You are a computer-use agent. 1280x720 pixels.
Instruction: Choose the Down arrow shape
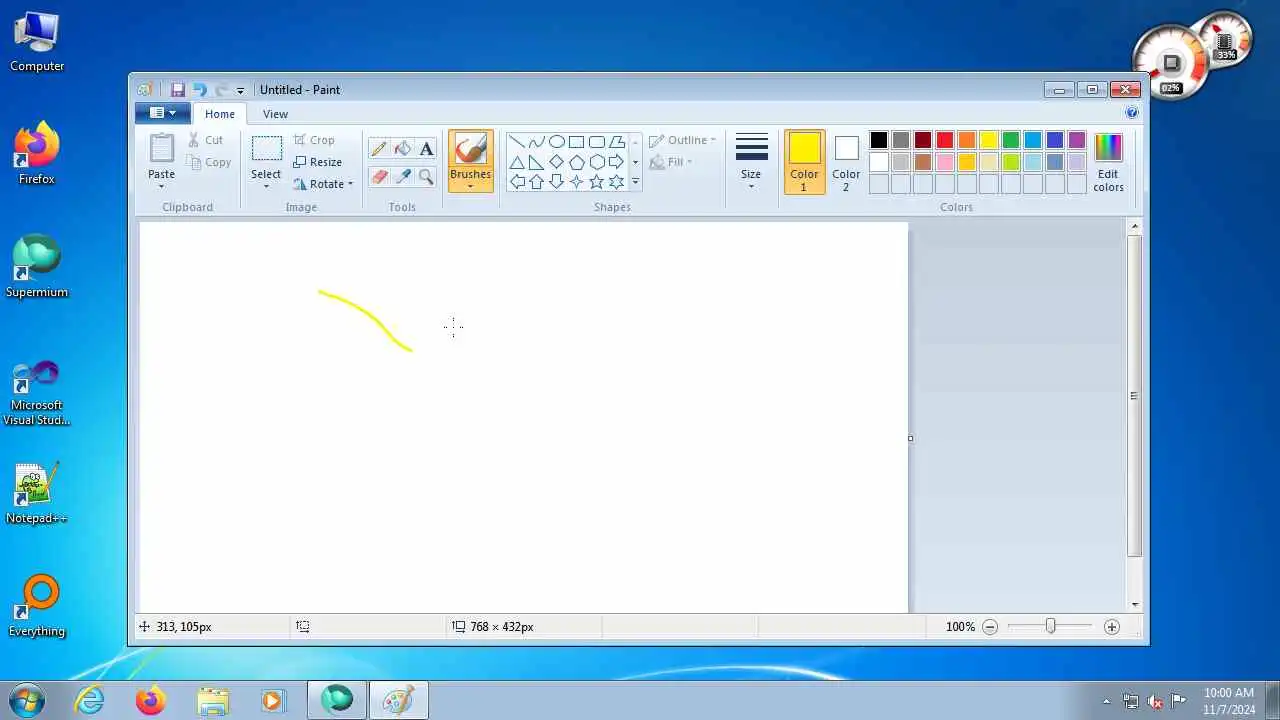557,181
